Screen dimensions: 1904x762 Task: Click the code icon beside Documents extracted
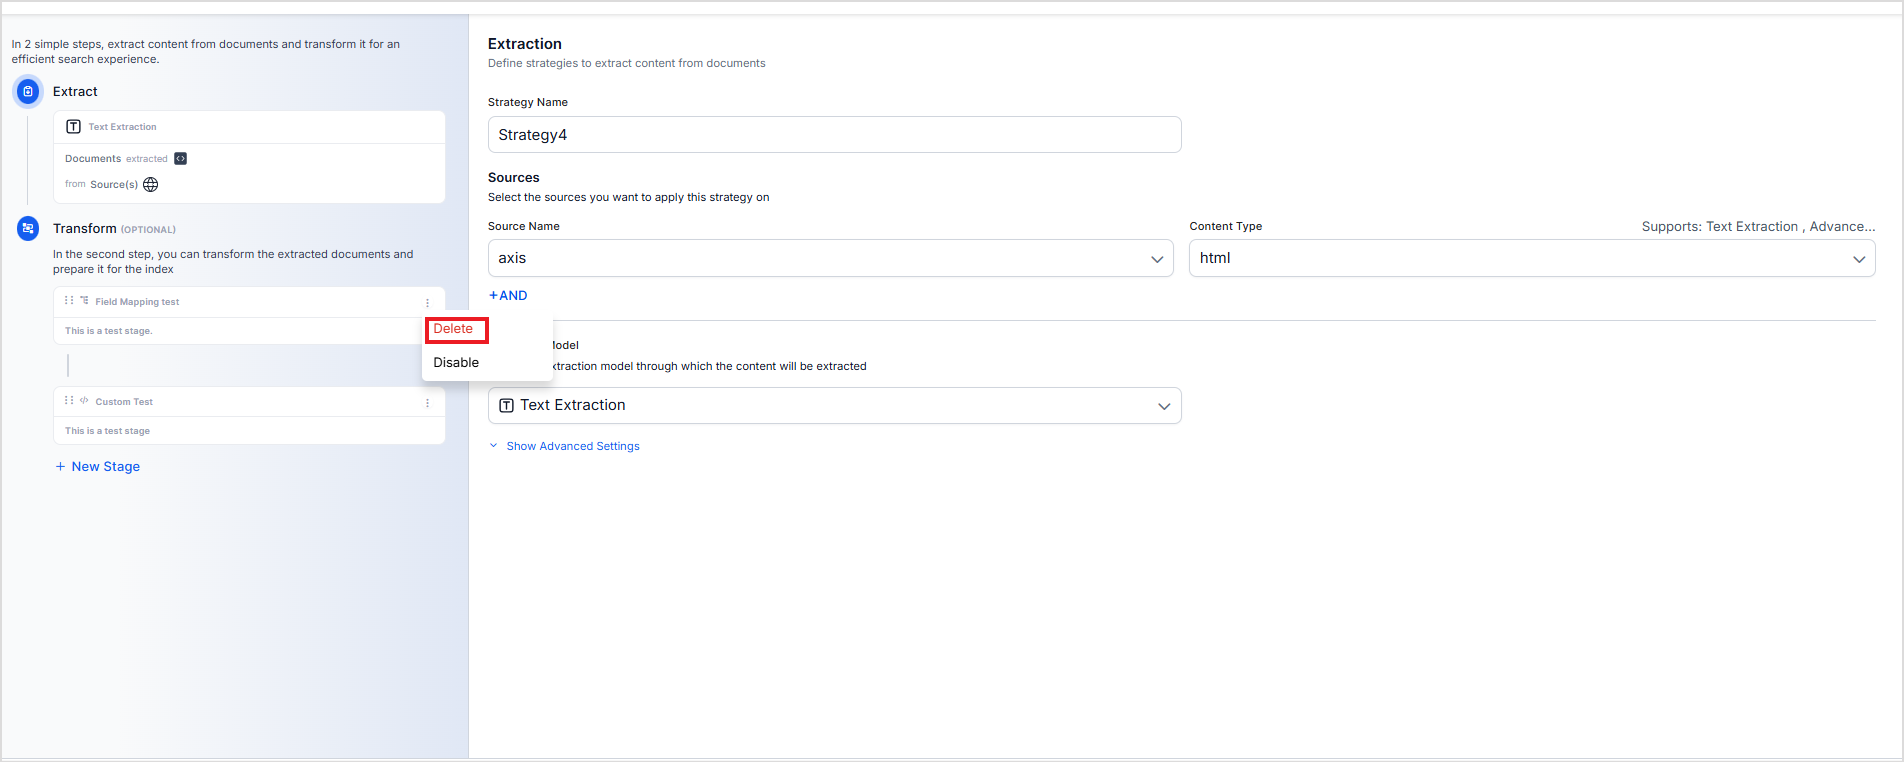point(180,159)
